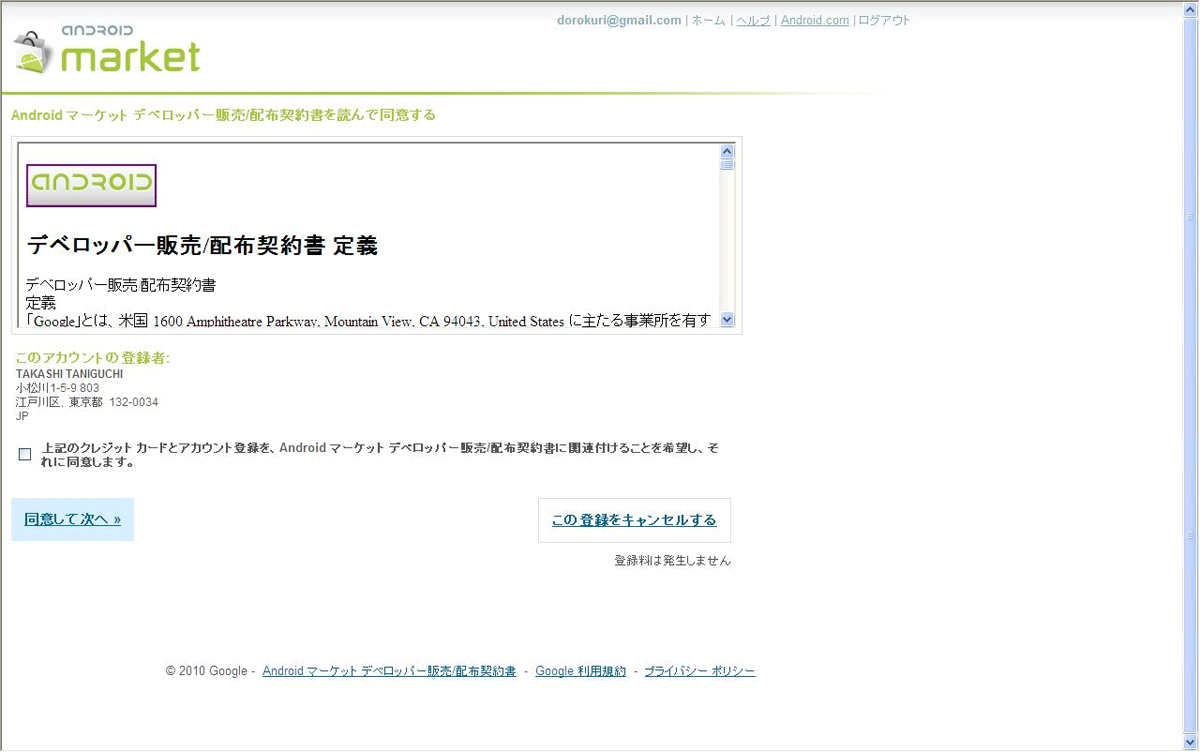Click the Android Market logo
This screenshot has height=752, width=1200.
106,50
